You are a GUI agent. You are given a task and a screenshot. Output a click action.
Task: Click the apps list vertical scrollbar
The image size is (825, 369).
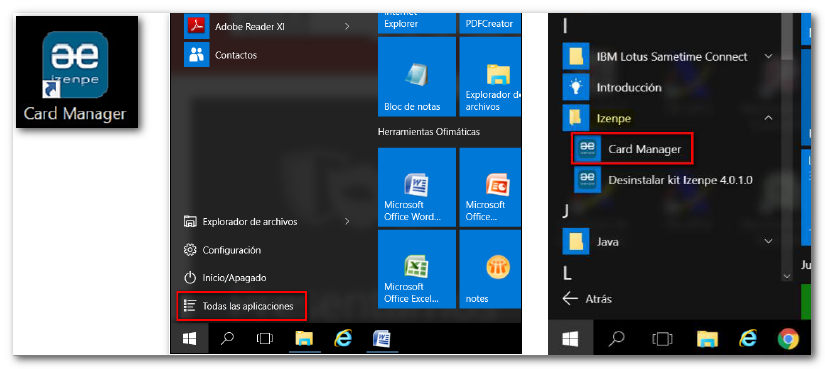click(x=787, y=37)
